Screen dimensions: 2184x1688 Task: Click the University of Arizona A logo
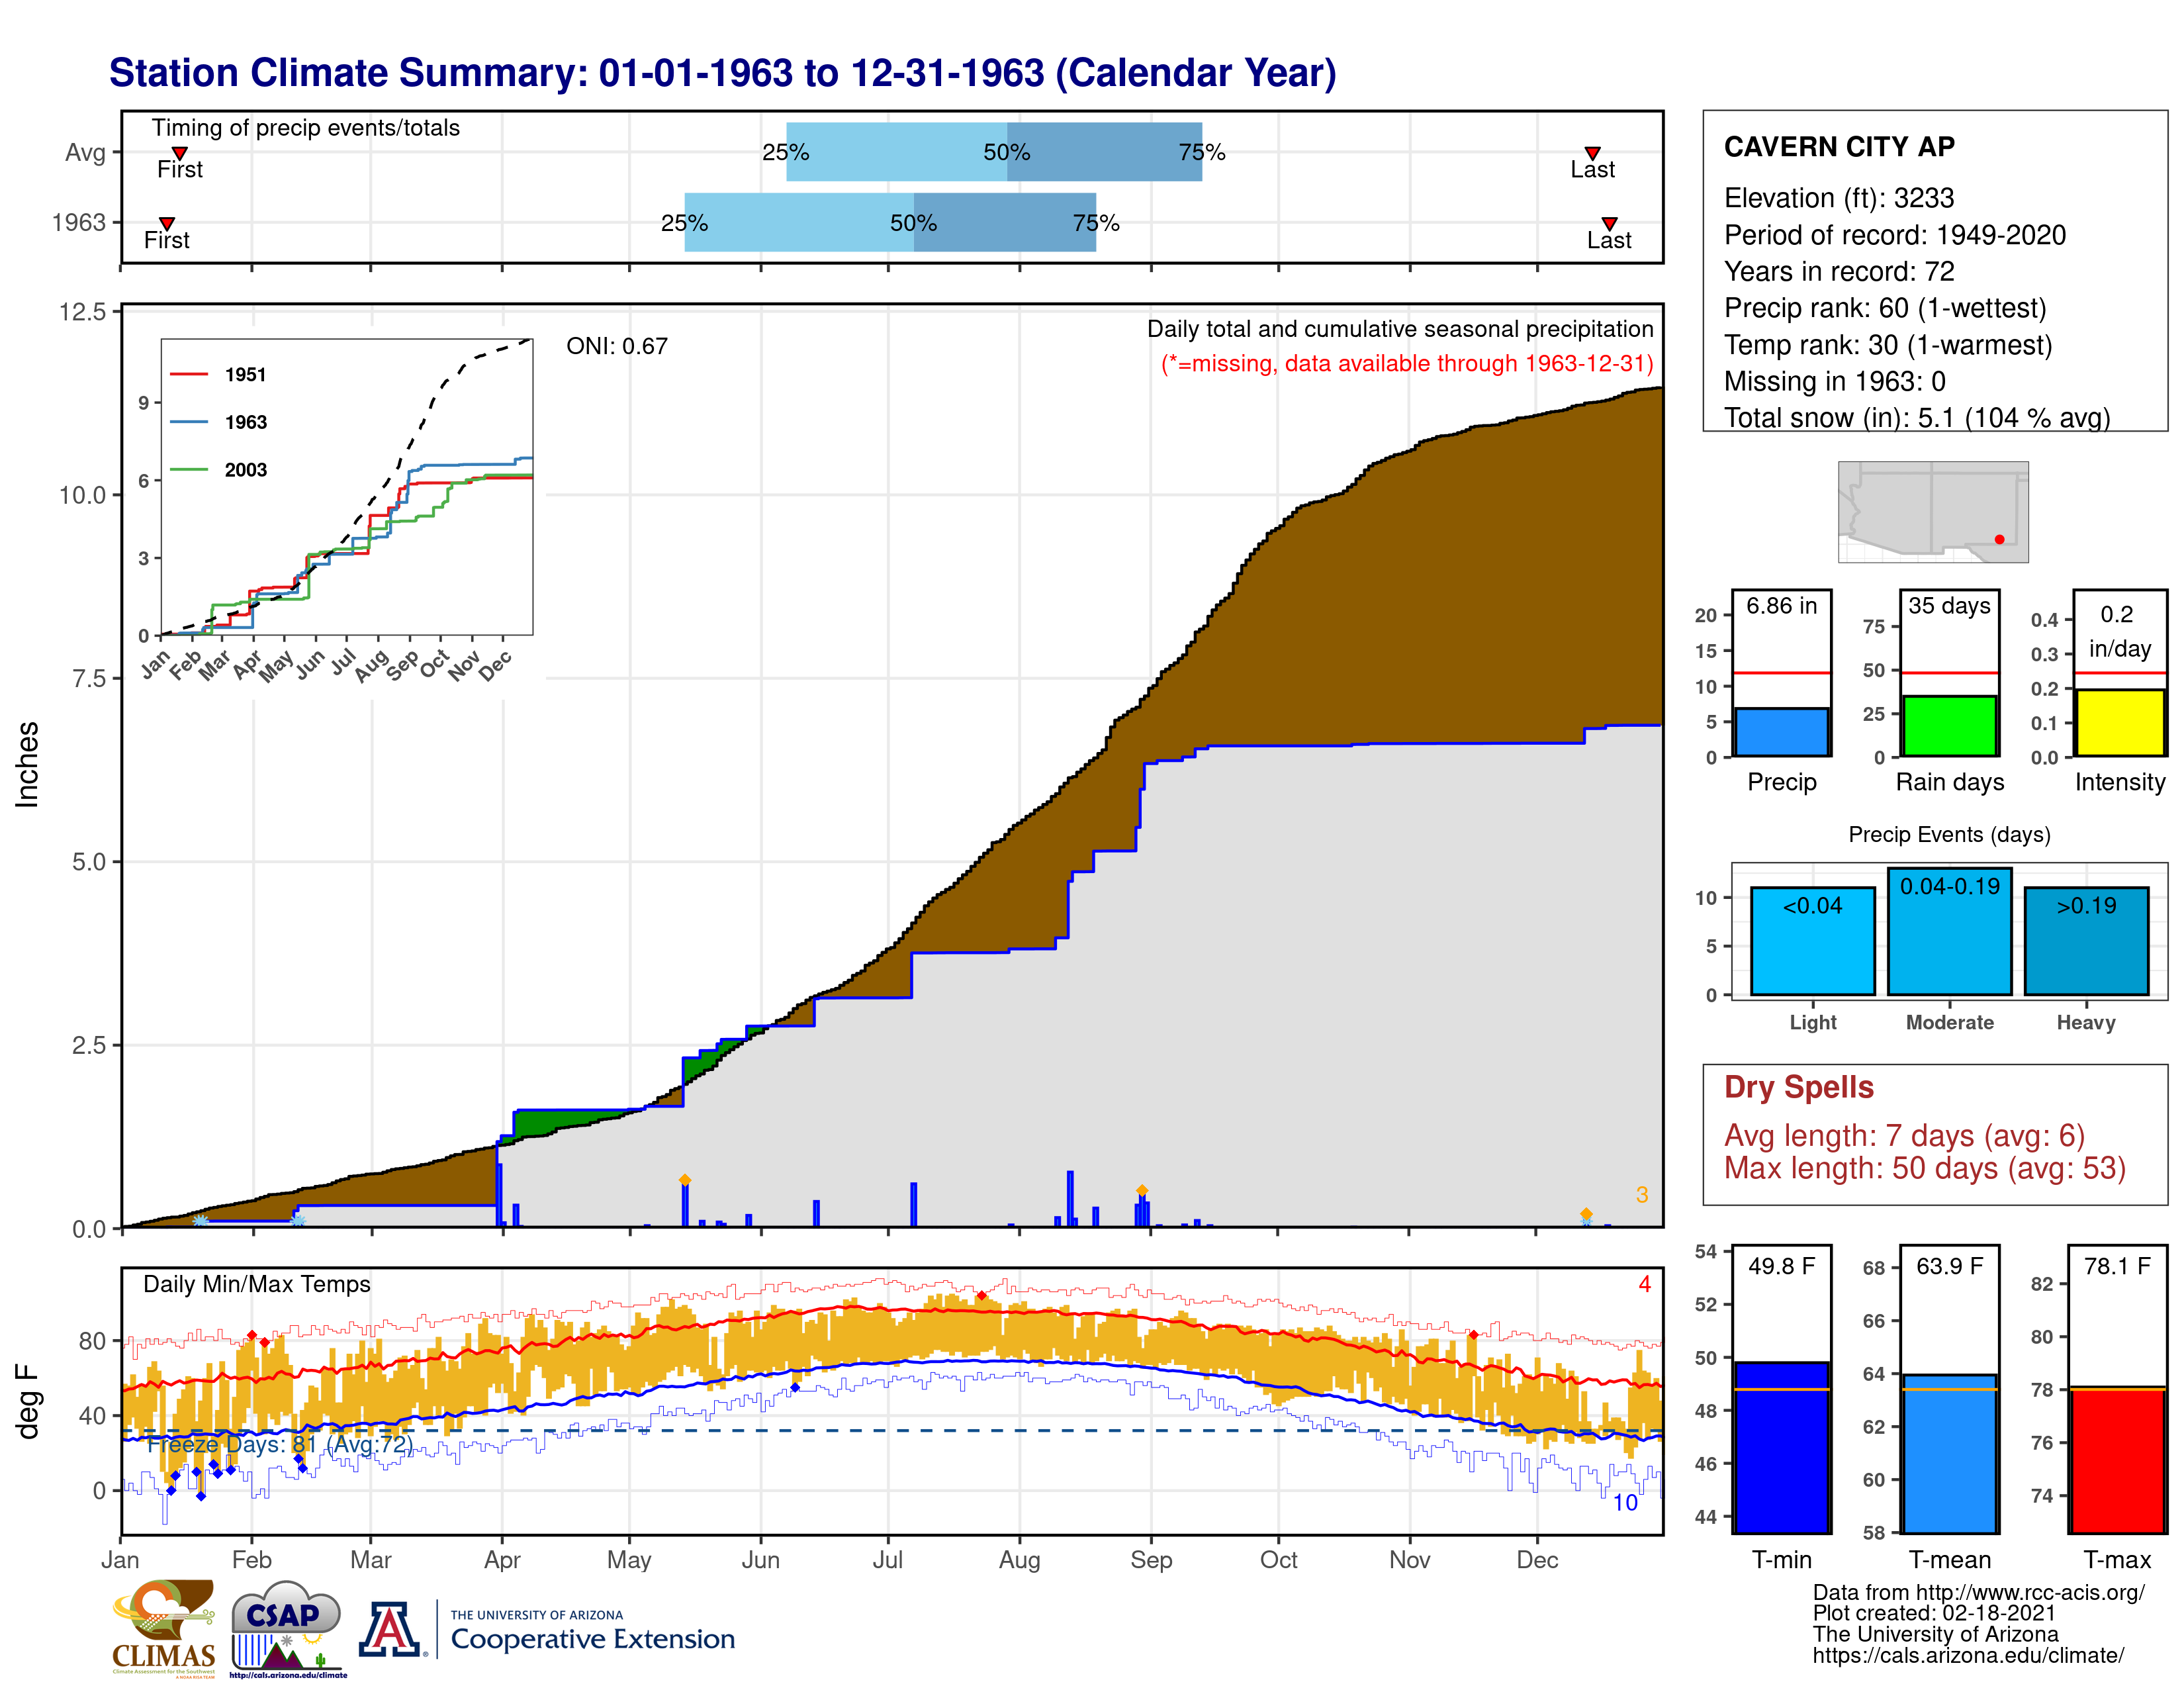tap(391, 1630)
